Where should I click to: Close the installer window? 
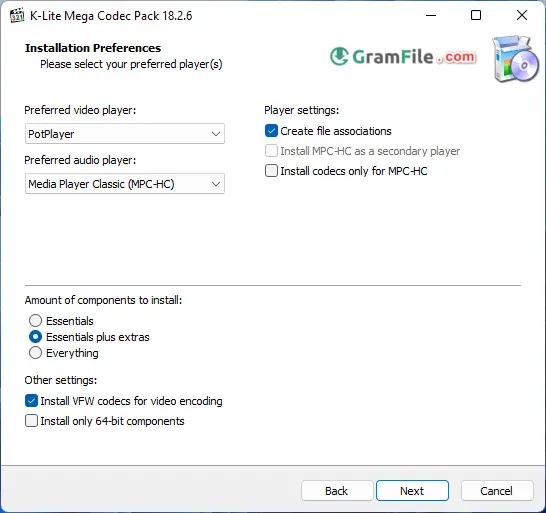522,15
